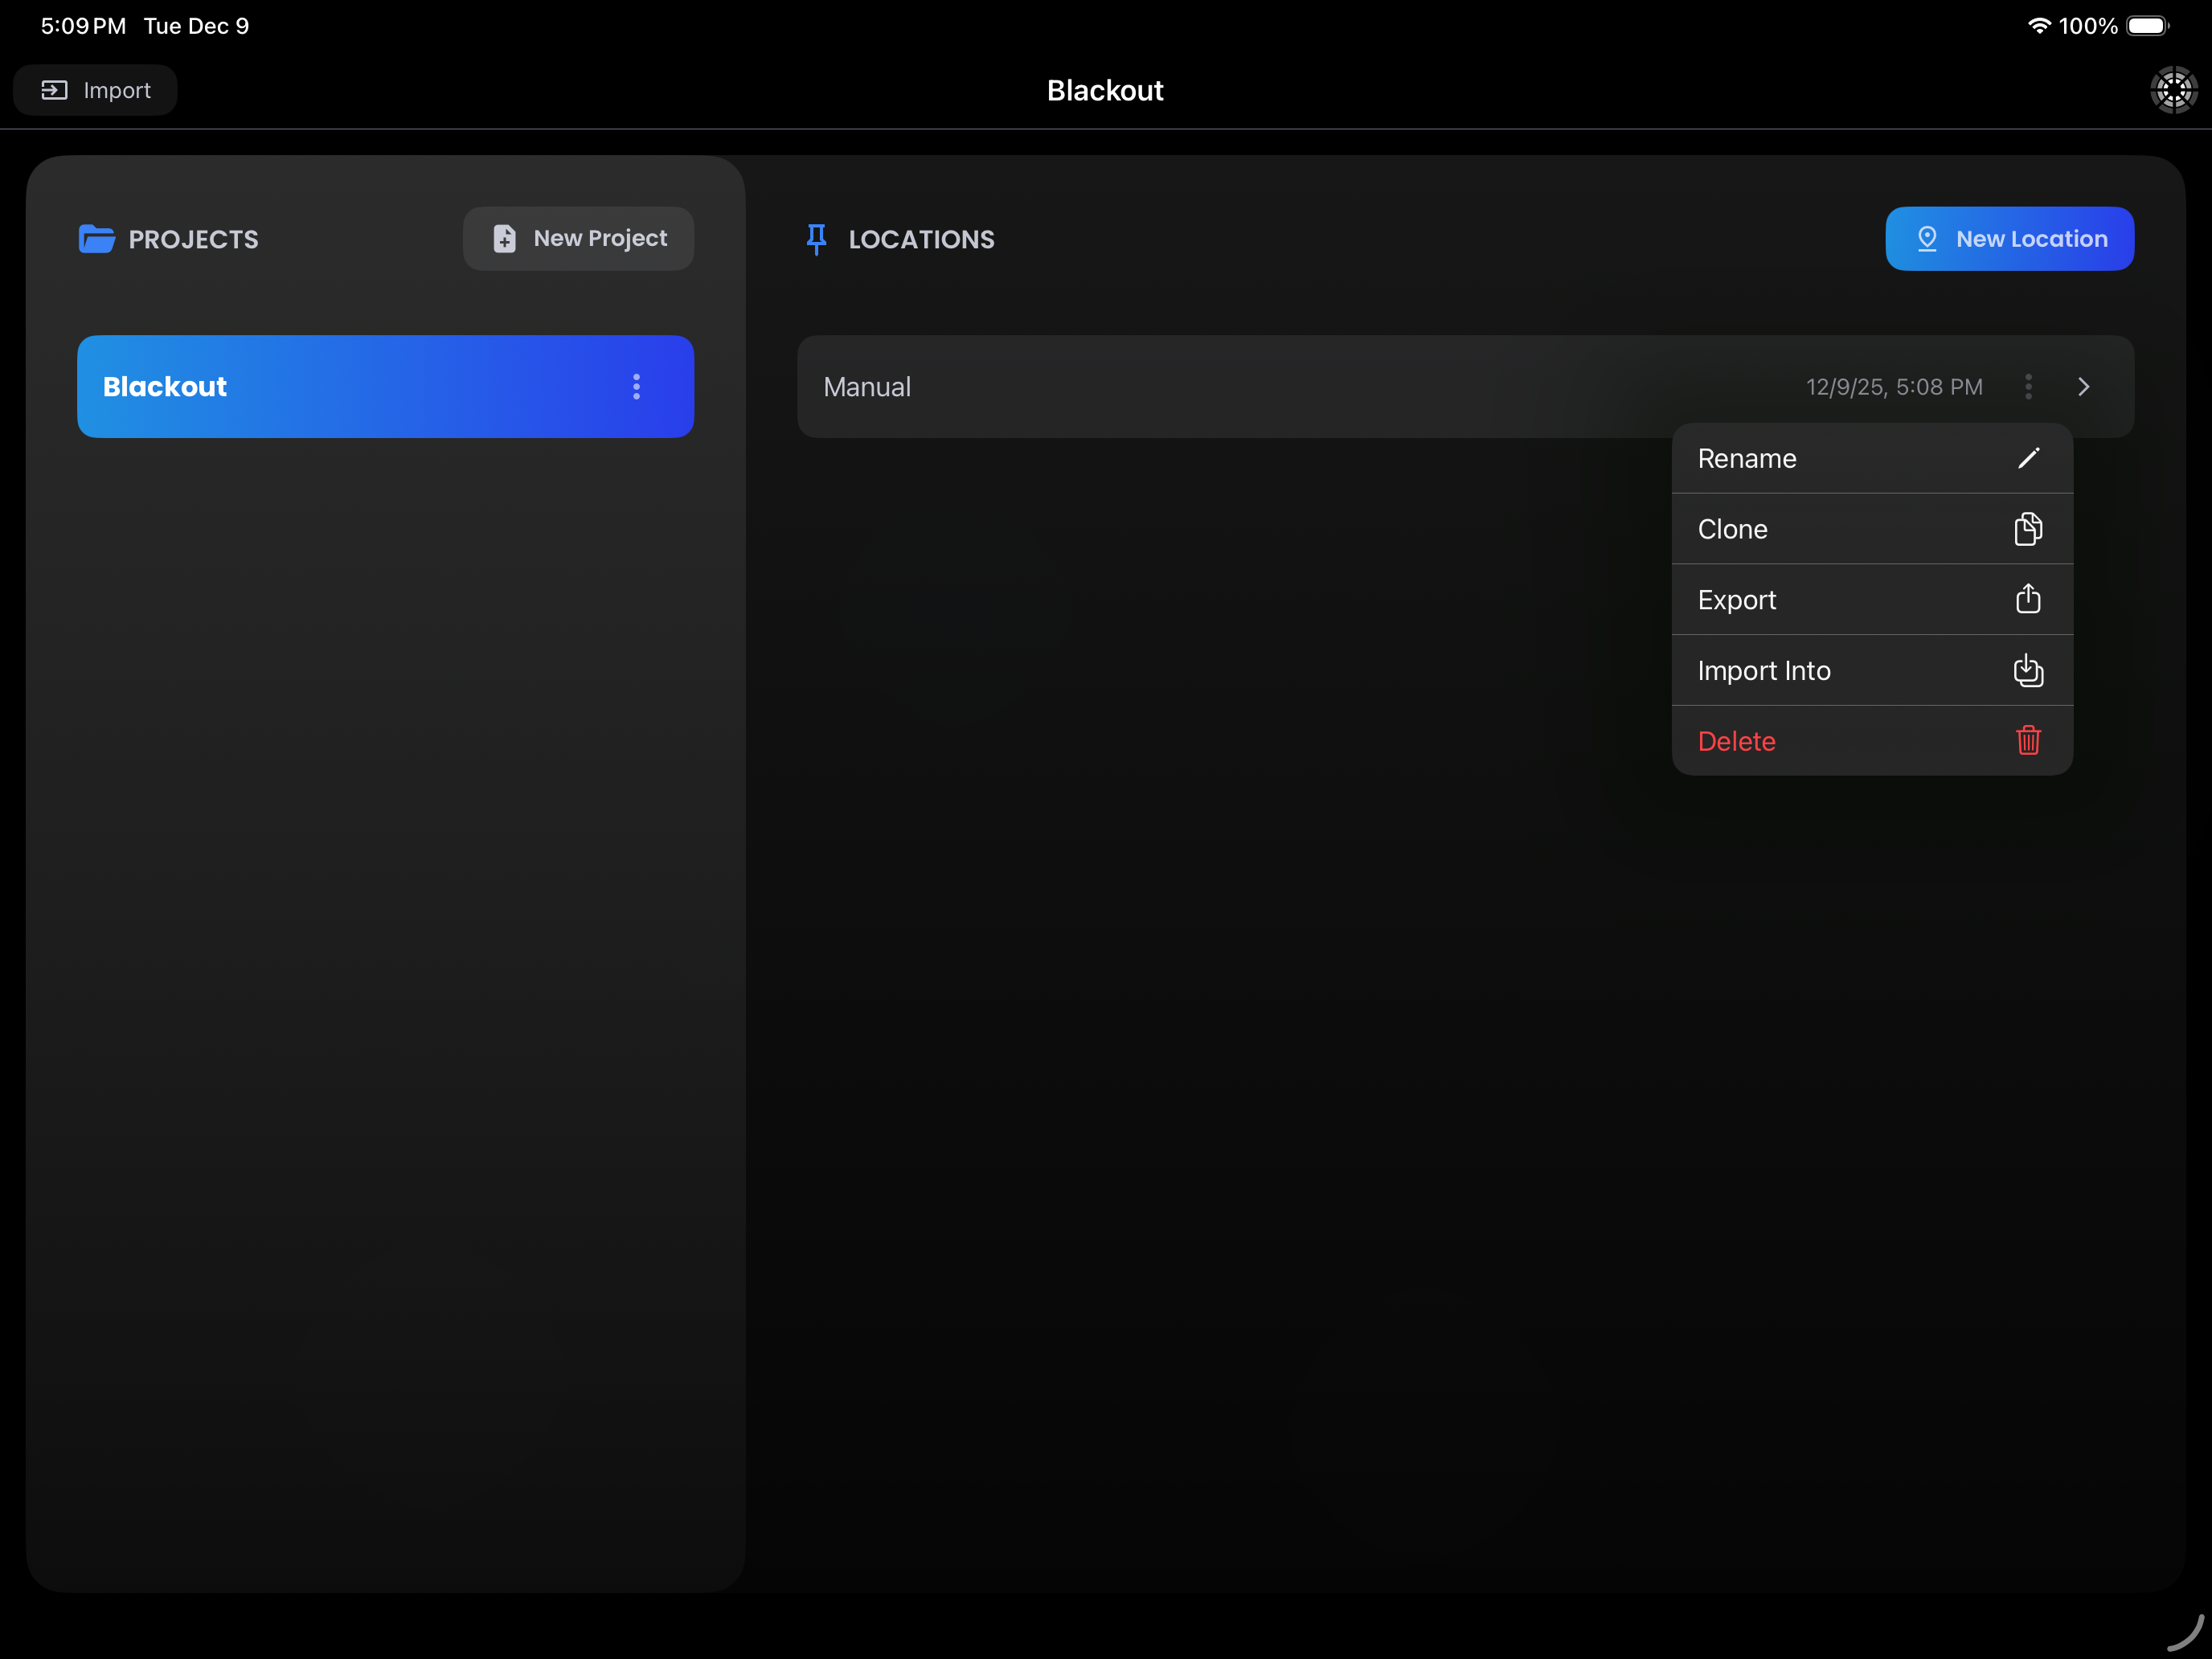Click the New Project button

[x=578, y=238]
